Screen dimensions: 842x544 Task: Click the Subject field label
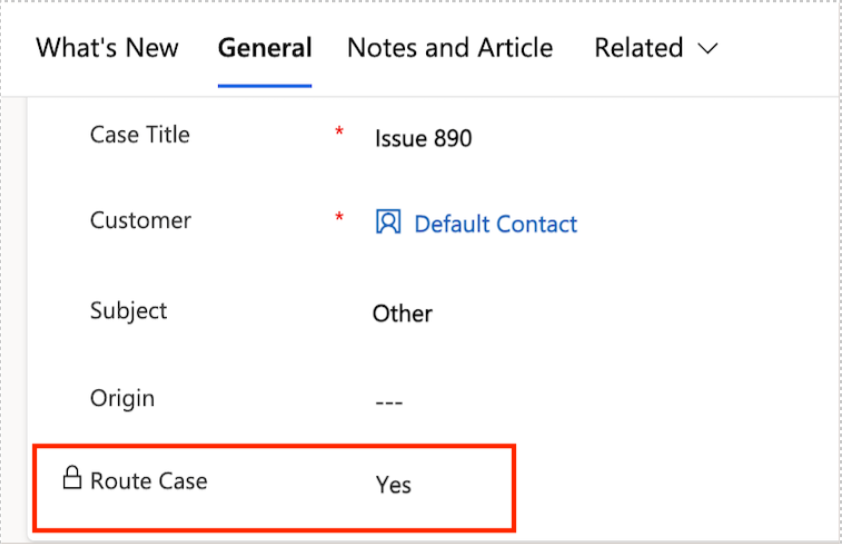pyautogui.click(x=128, y=311)
